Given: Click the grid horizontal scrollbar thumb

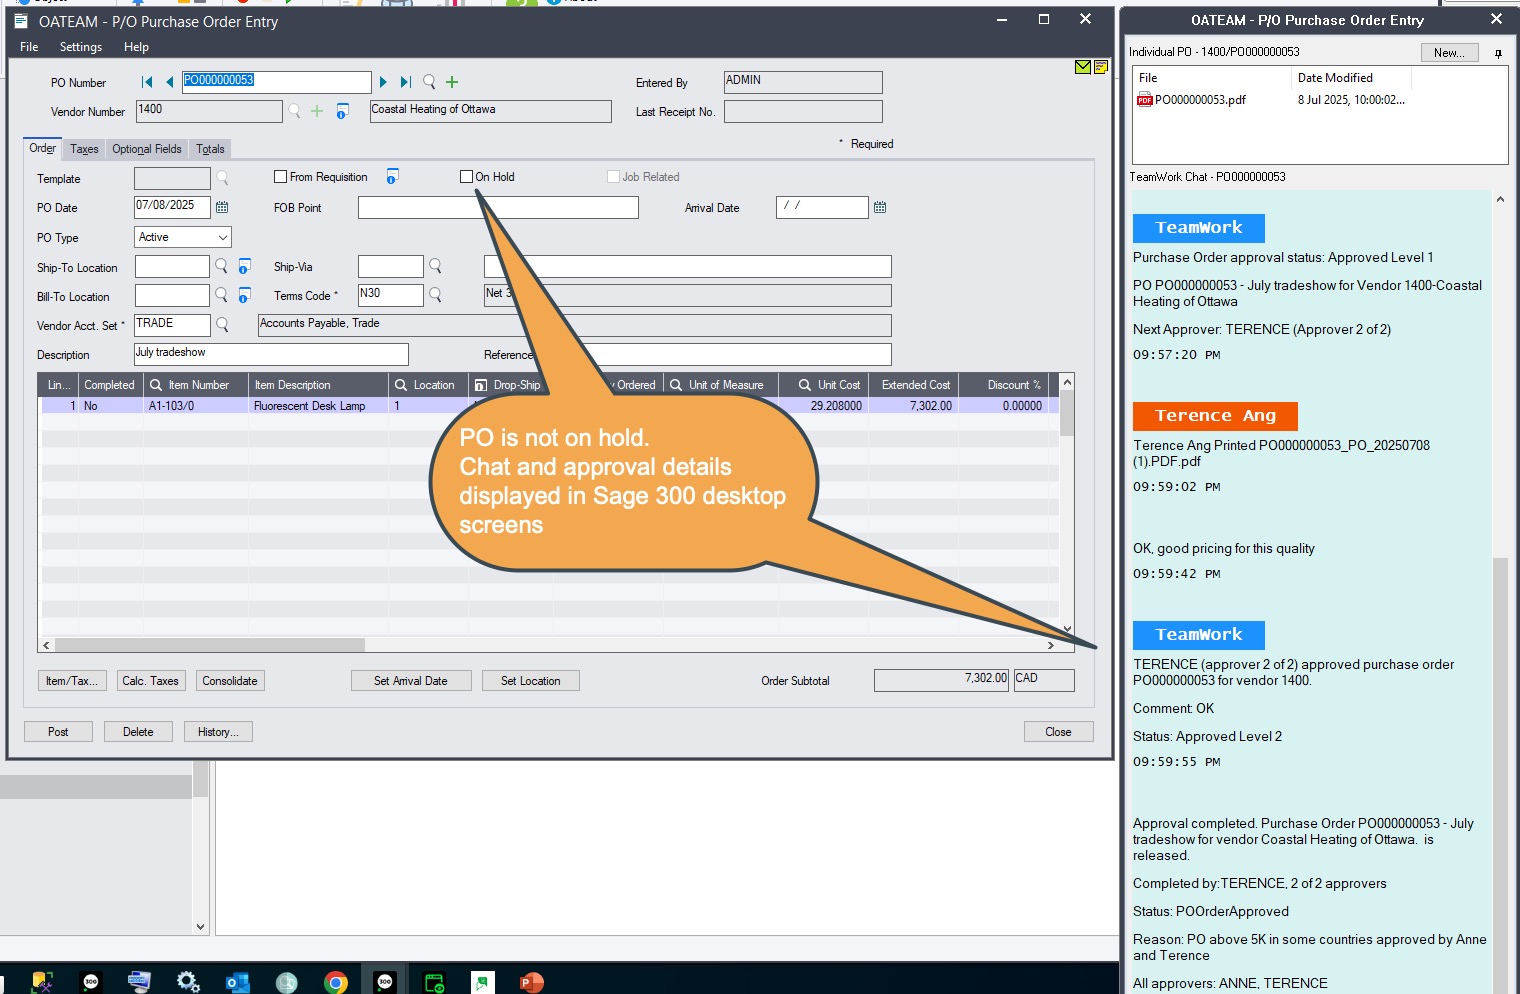Looking at the screenshot, I should pyautogui.click(x=210, y=645).
